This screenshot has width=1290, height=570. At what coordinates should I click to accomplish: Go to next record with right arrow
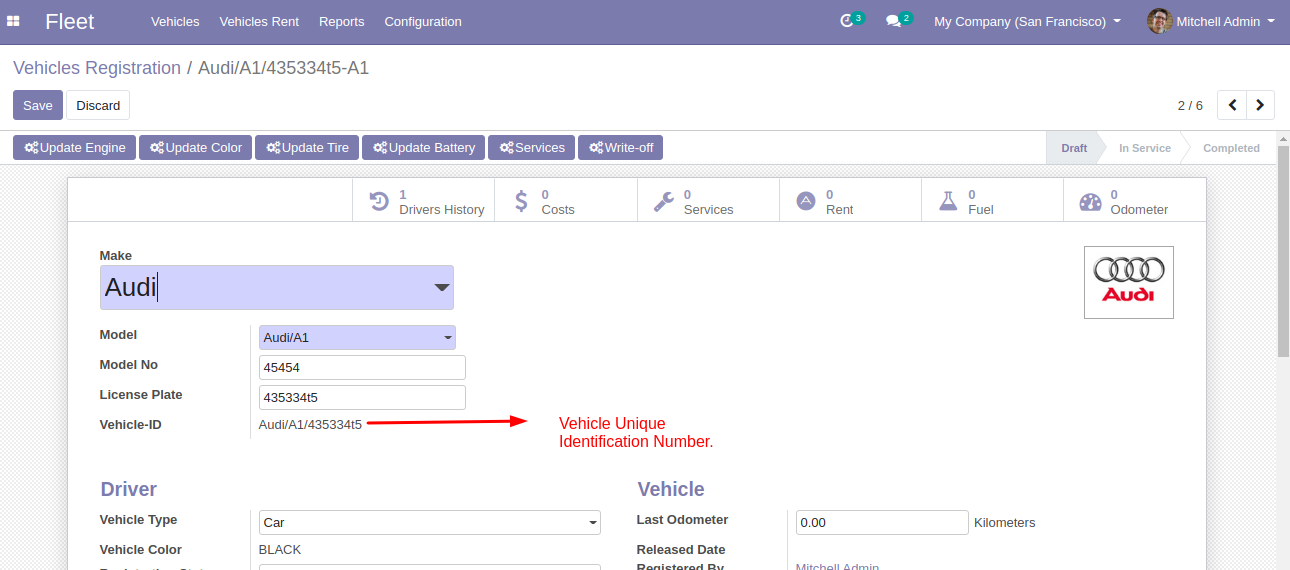[x=1261, y=105]
